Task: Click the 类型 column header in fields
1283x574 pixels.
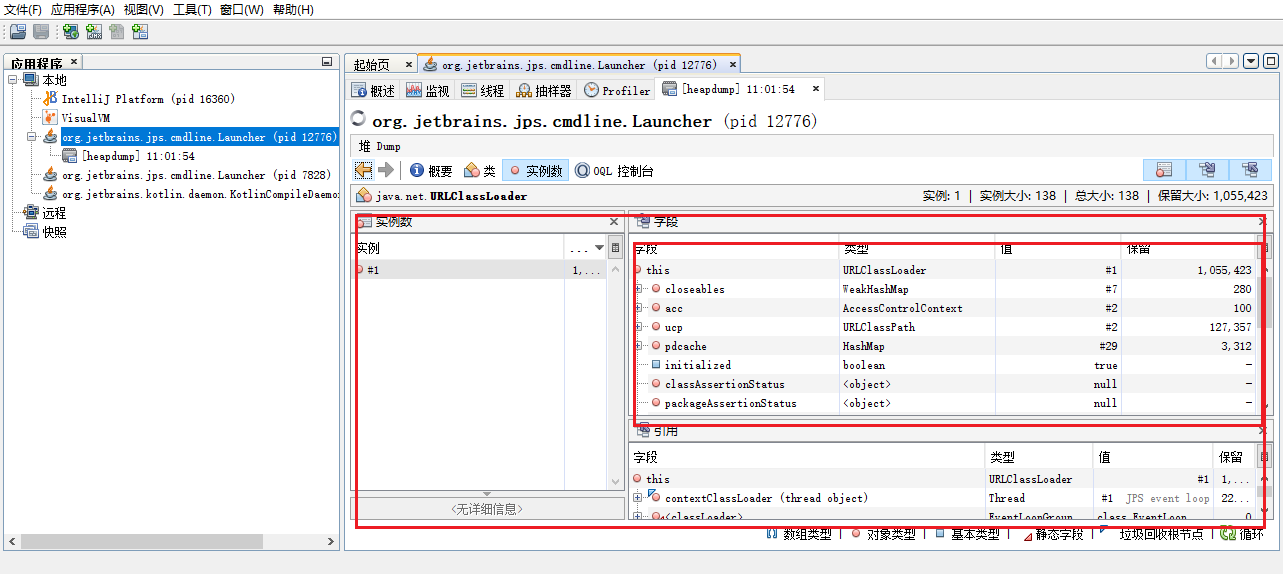Action: (917, 248)
